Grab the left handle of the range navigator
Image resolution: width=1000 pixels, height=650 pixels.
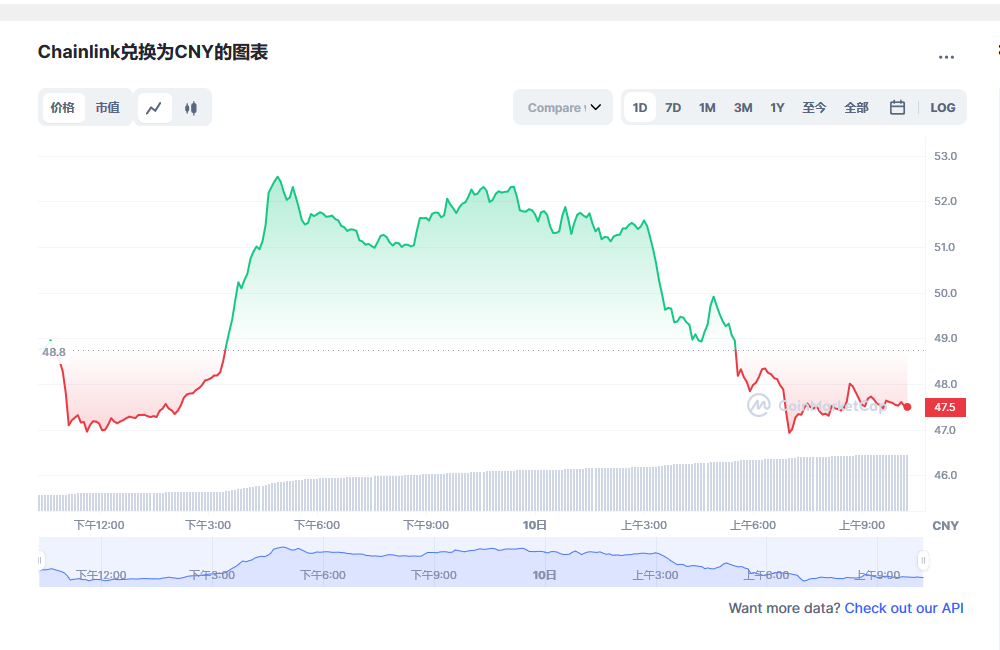40,561
